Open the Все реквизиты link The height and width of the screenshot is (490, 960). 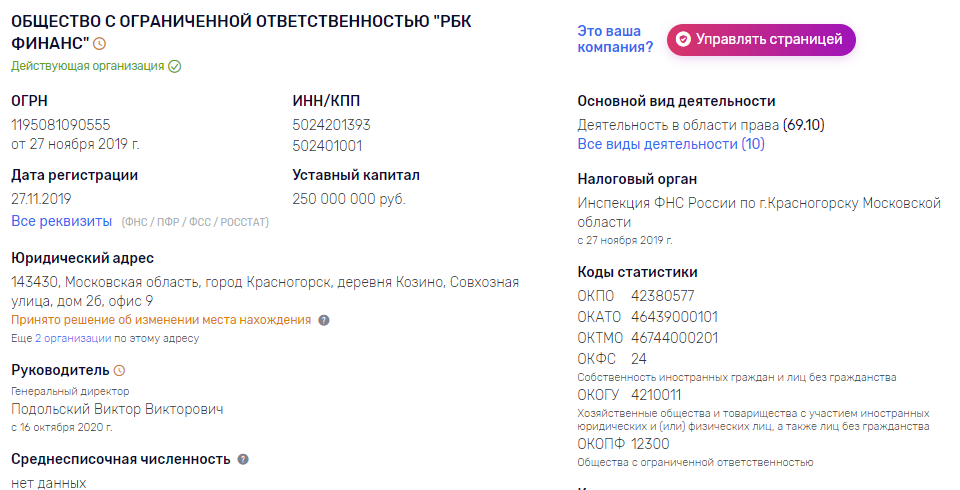(61, 220)
